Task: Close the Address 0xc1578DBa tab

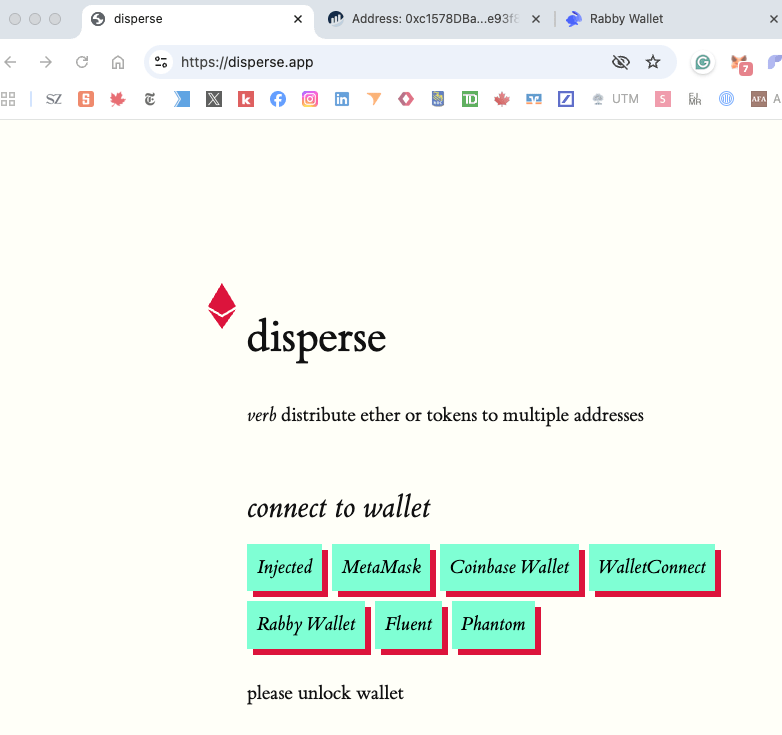Action: click(536, 19)
